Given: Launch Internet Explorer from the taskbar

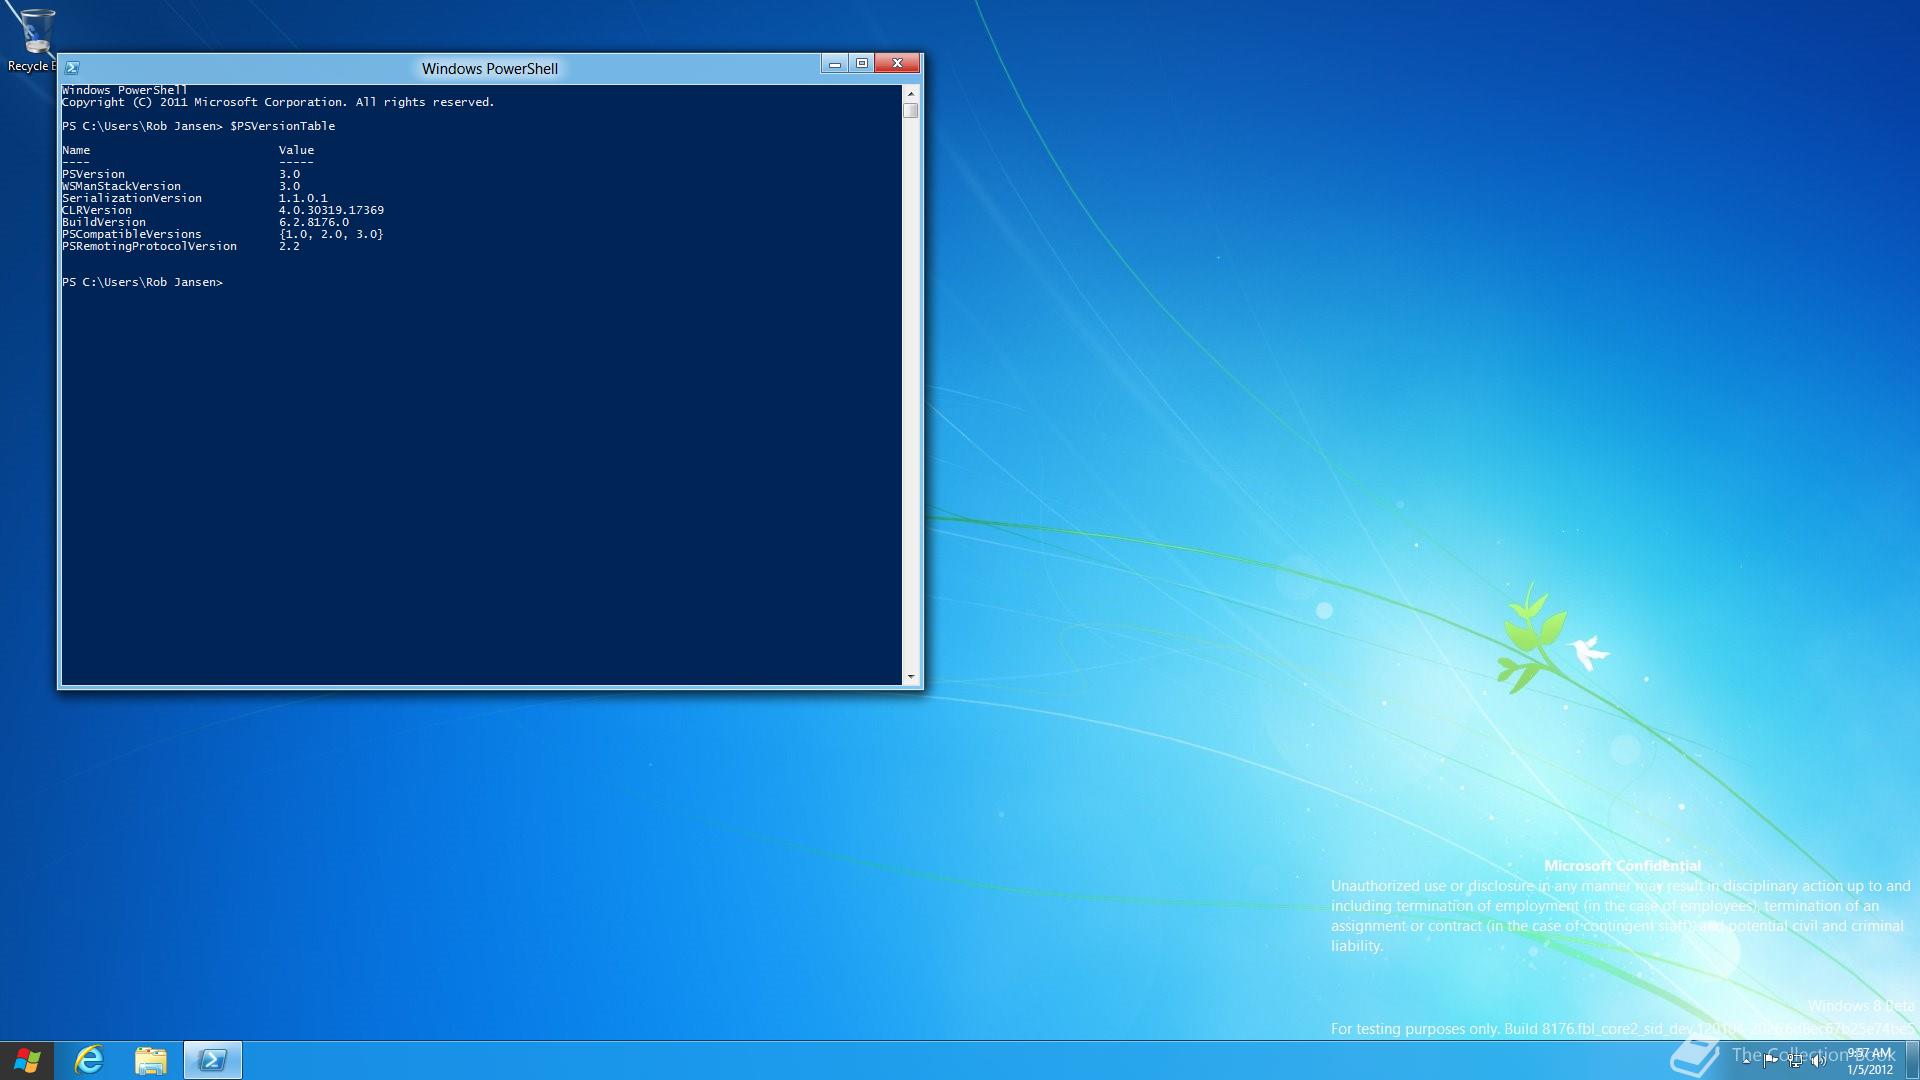Looking at the screenshot, I should (89, 1060).
